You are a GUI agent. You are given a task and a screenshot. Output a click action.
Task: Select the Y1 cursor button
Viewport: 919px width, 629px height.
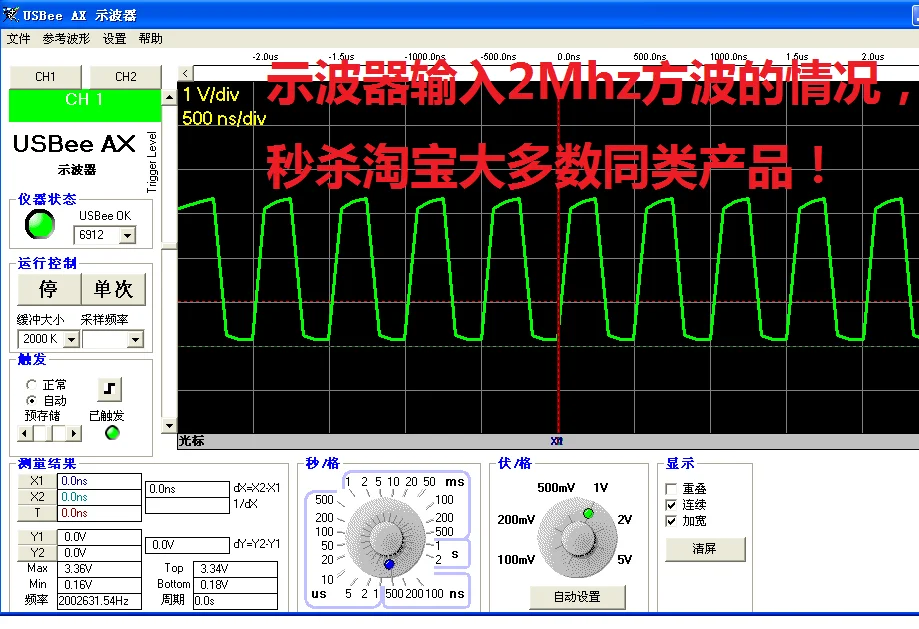(x=37, y=536)
